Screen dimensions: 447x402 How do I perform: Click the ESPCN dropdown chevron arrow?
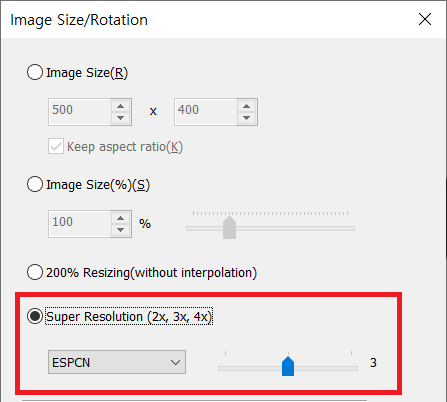click(x=175, y=362)
